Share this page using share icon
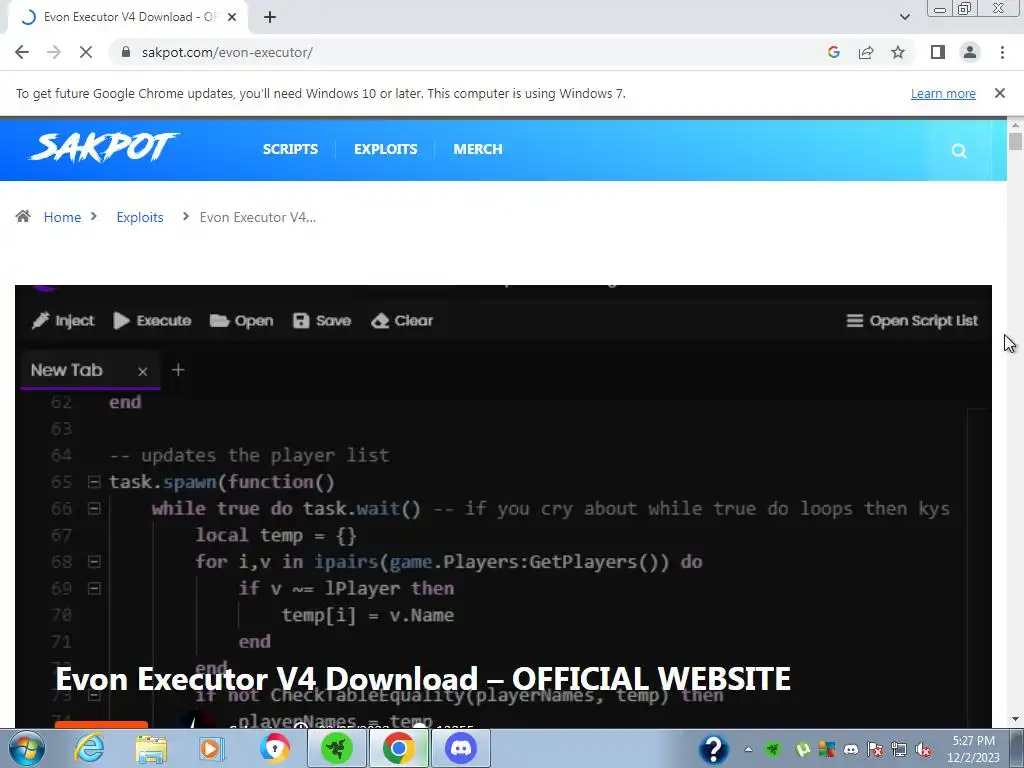 pyautogui.click(x=866, y=52)
